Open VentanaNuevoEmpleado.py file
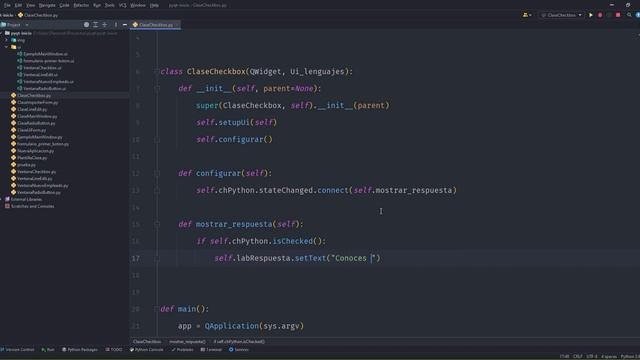This screenshot has width=640, height=360. pos(40,186)
